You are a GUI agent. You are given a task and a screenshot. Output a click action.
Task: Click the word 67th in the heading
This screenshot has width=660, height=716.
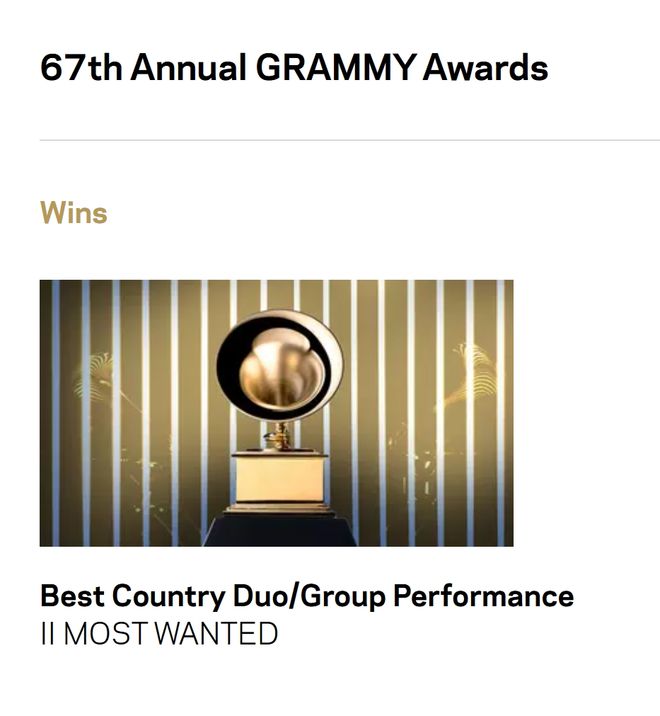(81, 68)
